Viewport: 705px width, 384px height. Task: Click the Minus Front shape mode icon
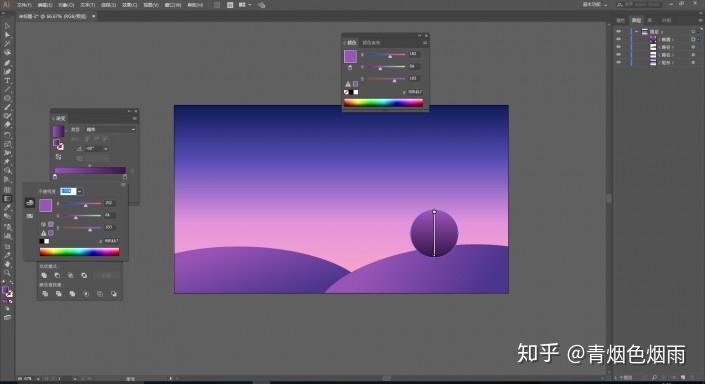point(57,275)
